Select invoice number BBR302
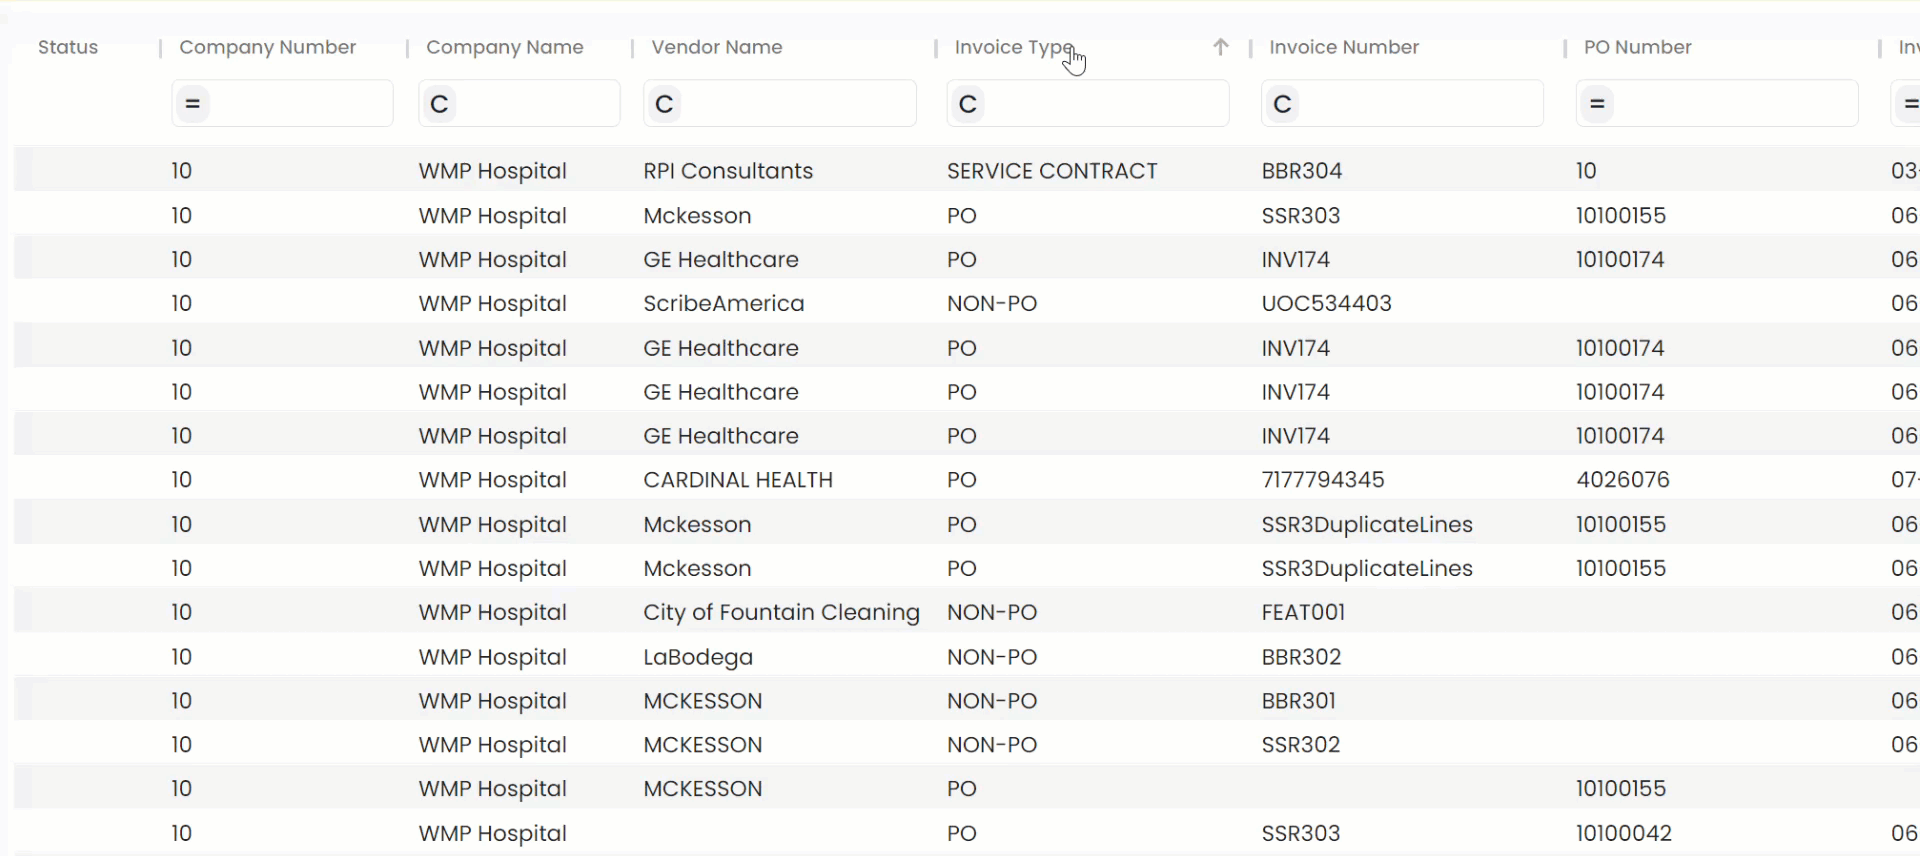The height and width of the screenshot is (856, 1920). pos(1301,657)
